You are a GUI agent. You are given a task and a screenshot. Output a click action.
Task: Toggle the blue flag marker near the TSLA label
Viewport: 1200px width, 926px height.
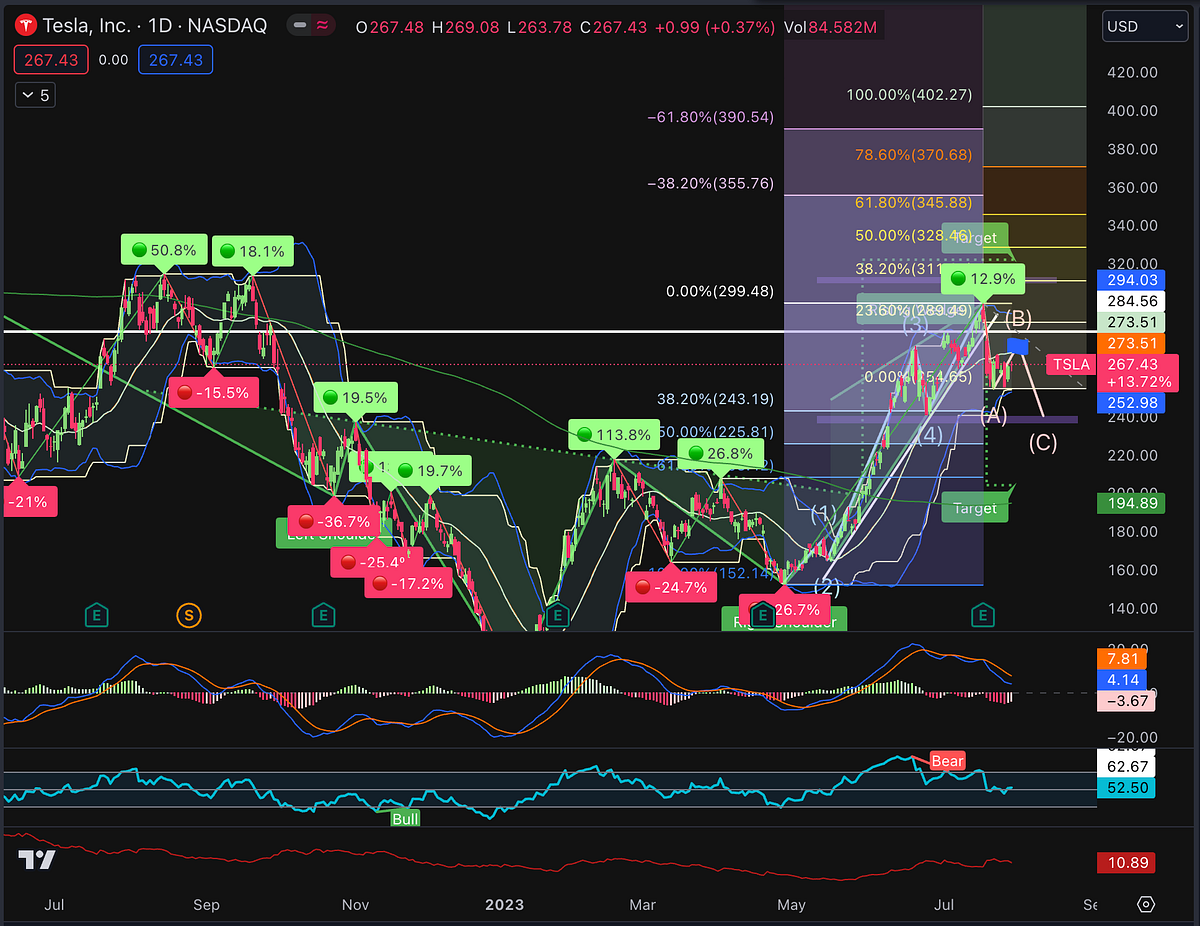click(1016, 345)
